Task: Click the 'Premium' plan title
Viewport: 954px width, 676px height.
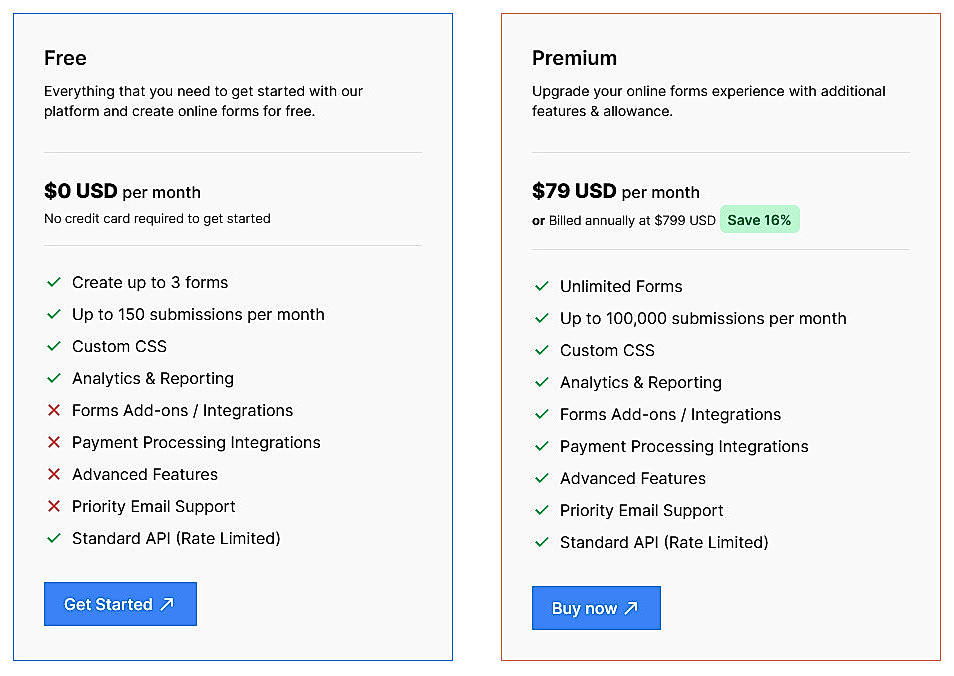Action: pos(575,58)
